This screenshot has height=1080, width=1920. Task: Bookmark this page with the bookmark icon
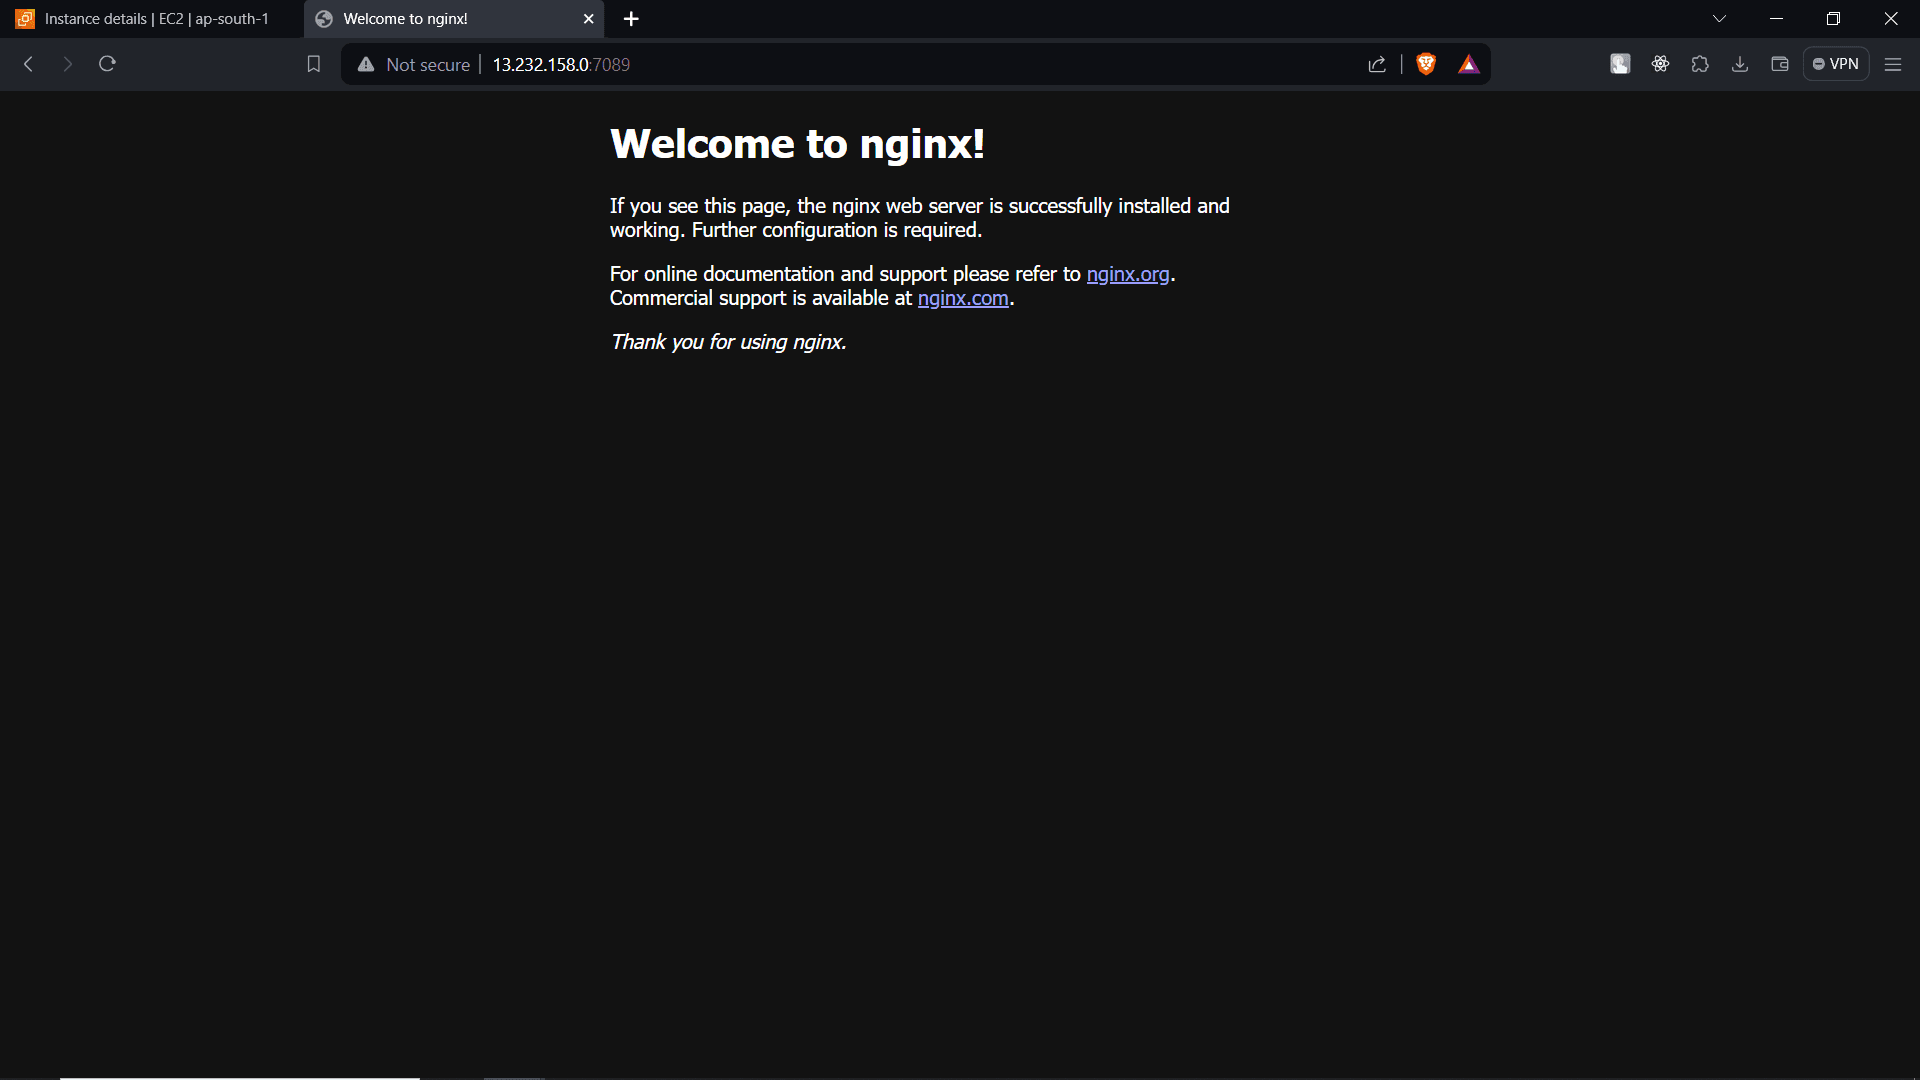(x=313, y=64)
